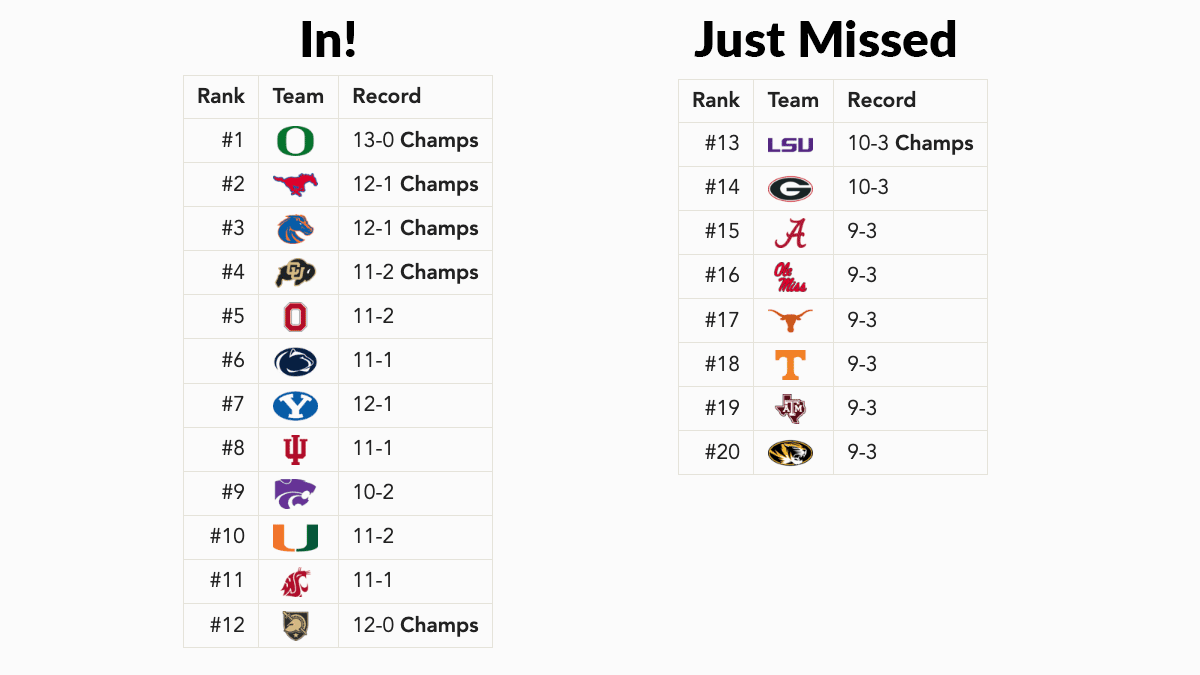Click the BYU logo
The width and height of the screenshot is (1200, 675).
click(295, 405)
